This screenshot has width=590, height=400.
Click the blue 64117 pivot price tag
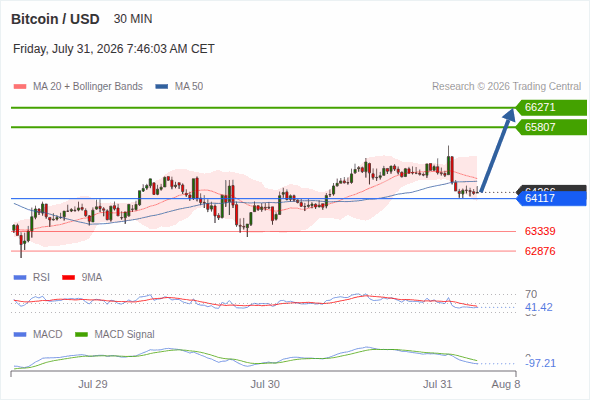click(551, 198)
